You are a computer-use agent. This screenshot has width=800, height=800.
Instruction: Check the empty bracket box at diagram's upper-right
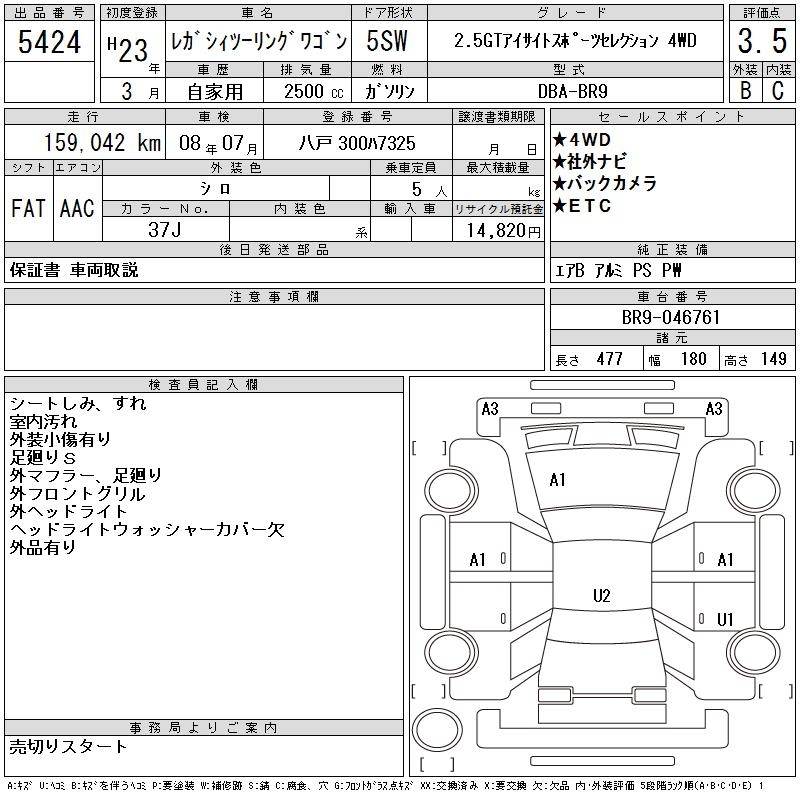(x=773, y=447)
